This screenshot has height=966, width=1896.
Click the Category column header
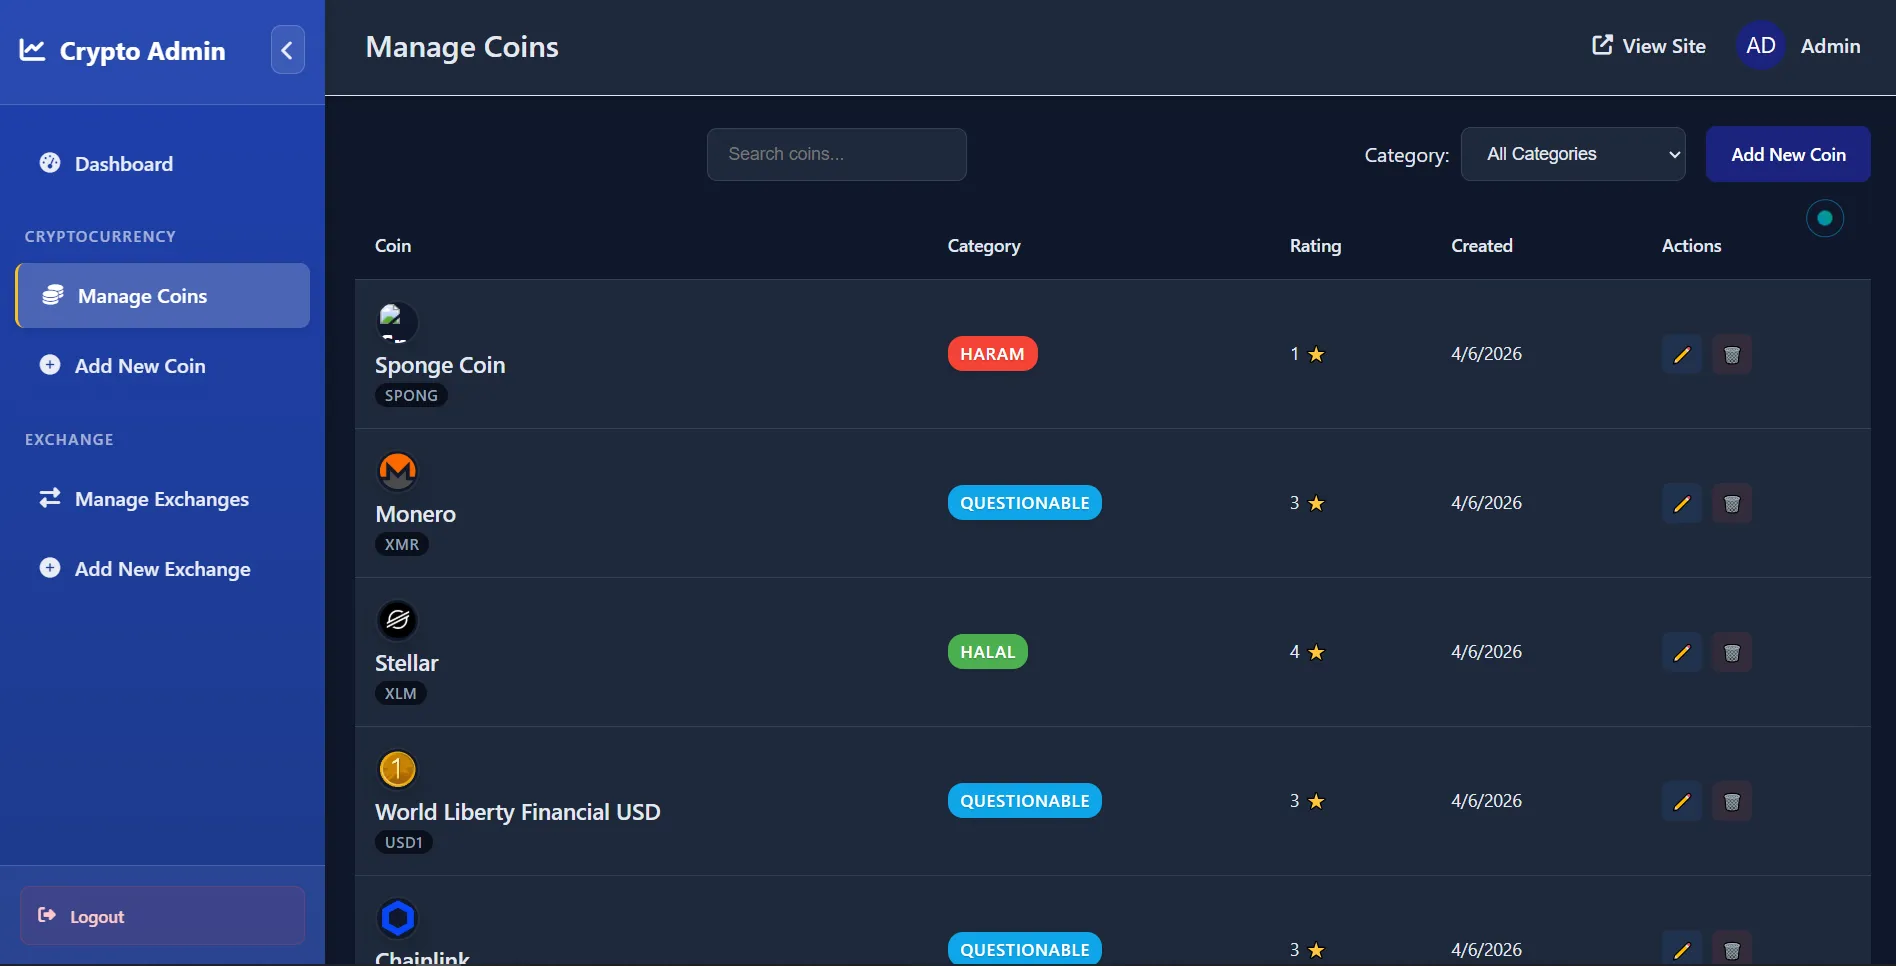(x=984, y=246)
